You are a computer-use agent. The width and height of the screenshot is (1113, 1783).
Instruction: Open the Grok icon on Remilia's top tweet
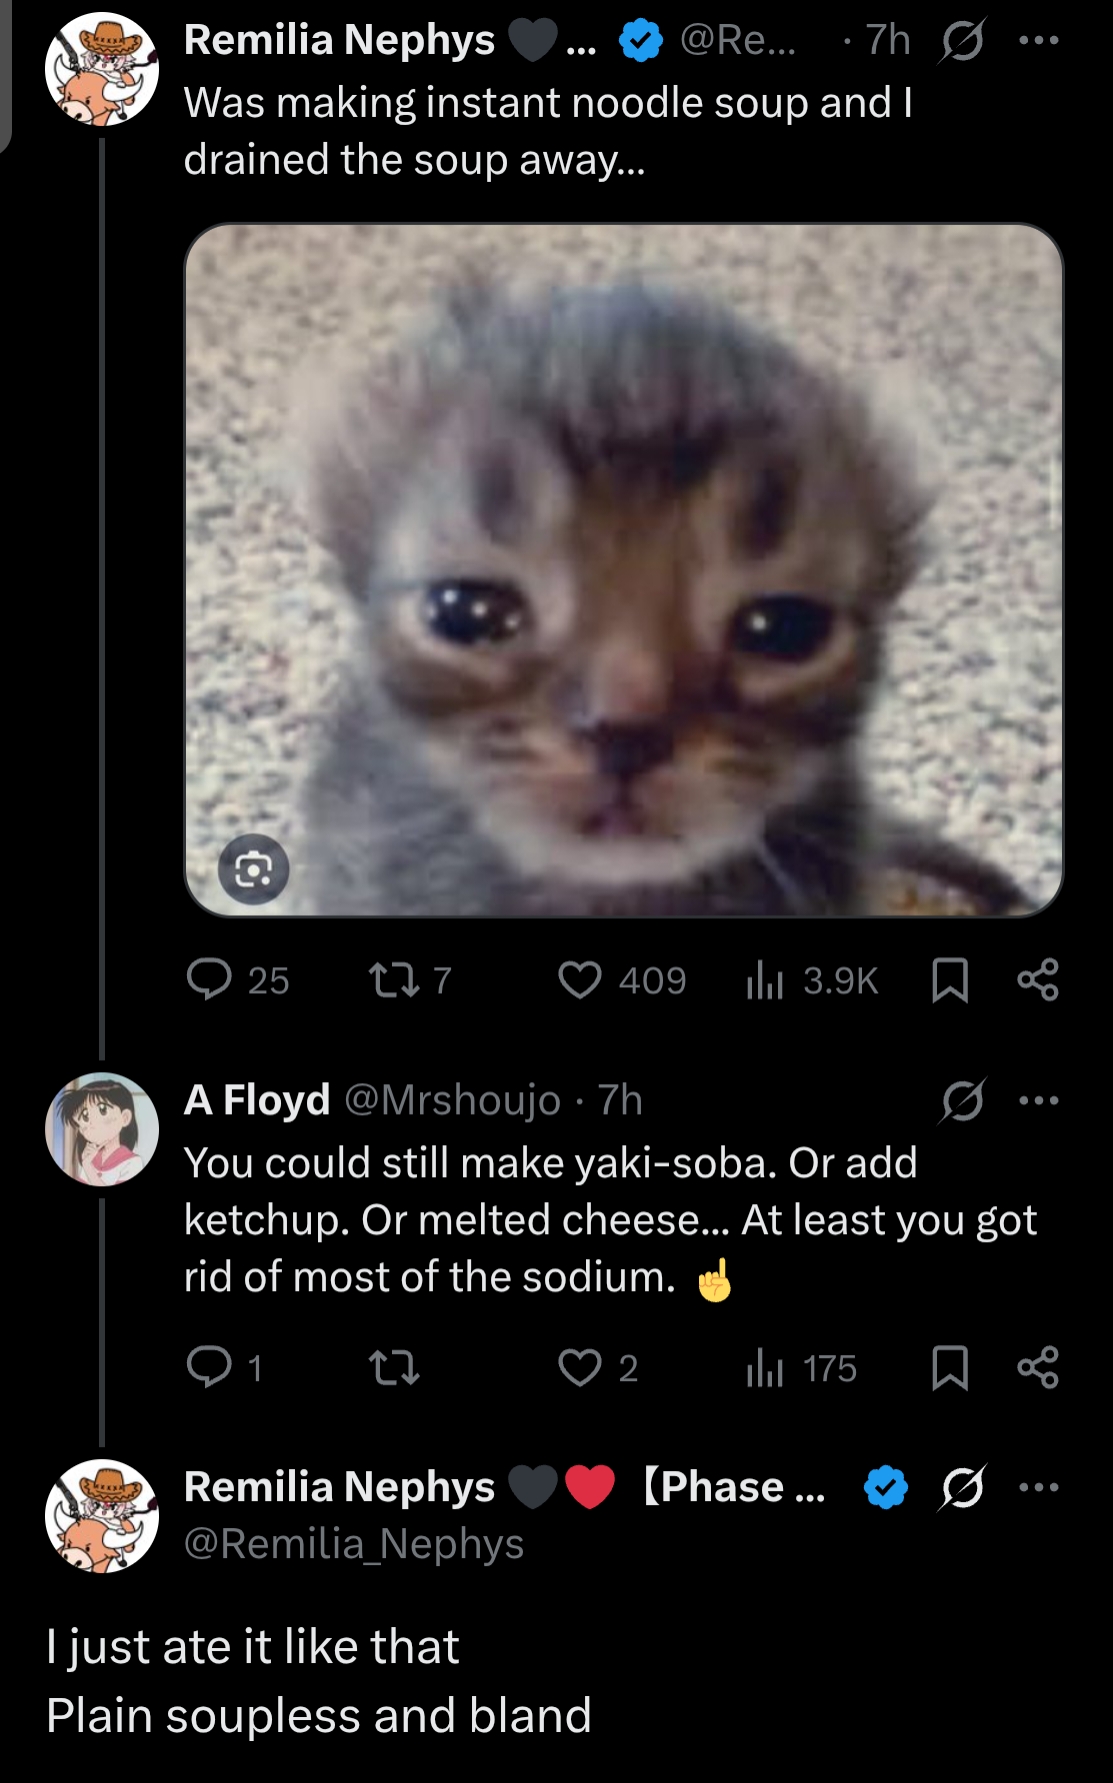coord(963,41)
